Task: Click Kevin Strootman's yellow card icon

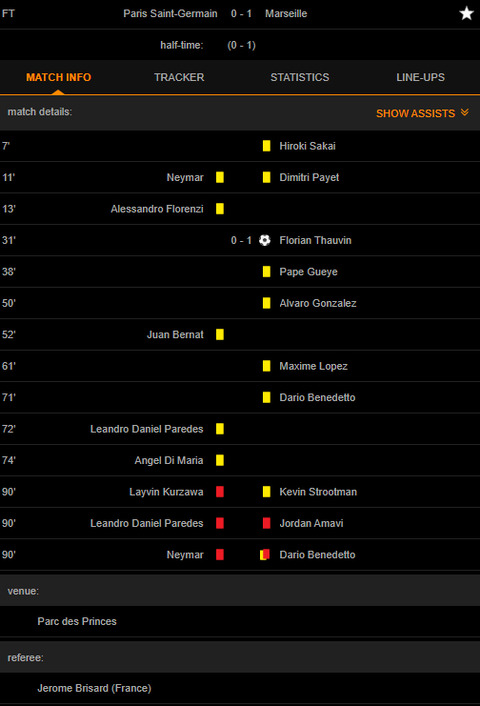Action: point(267,492)
